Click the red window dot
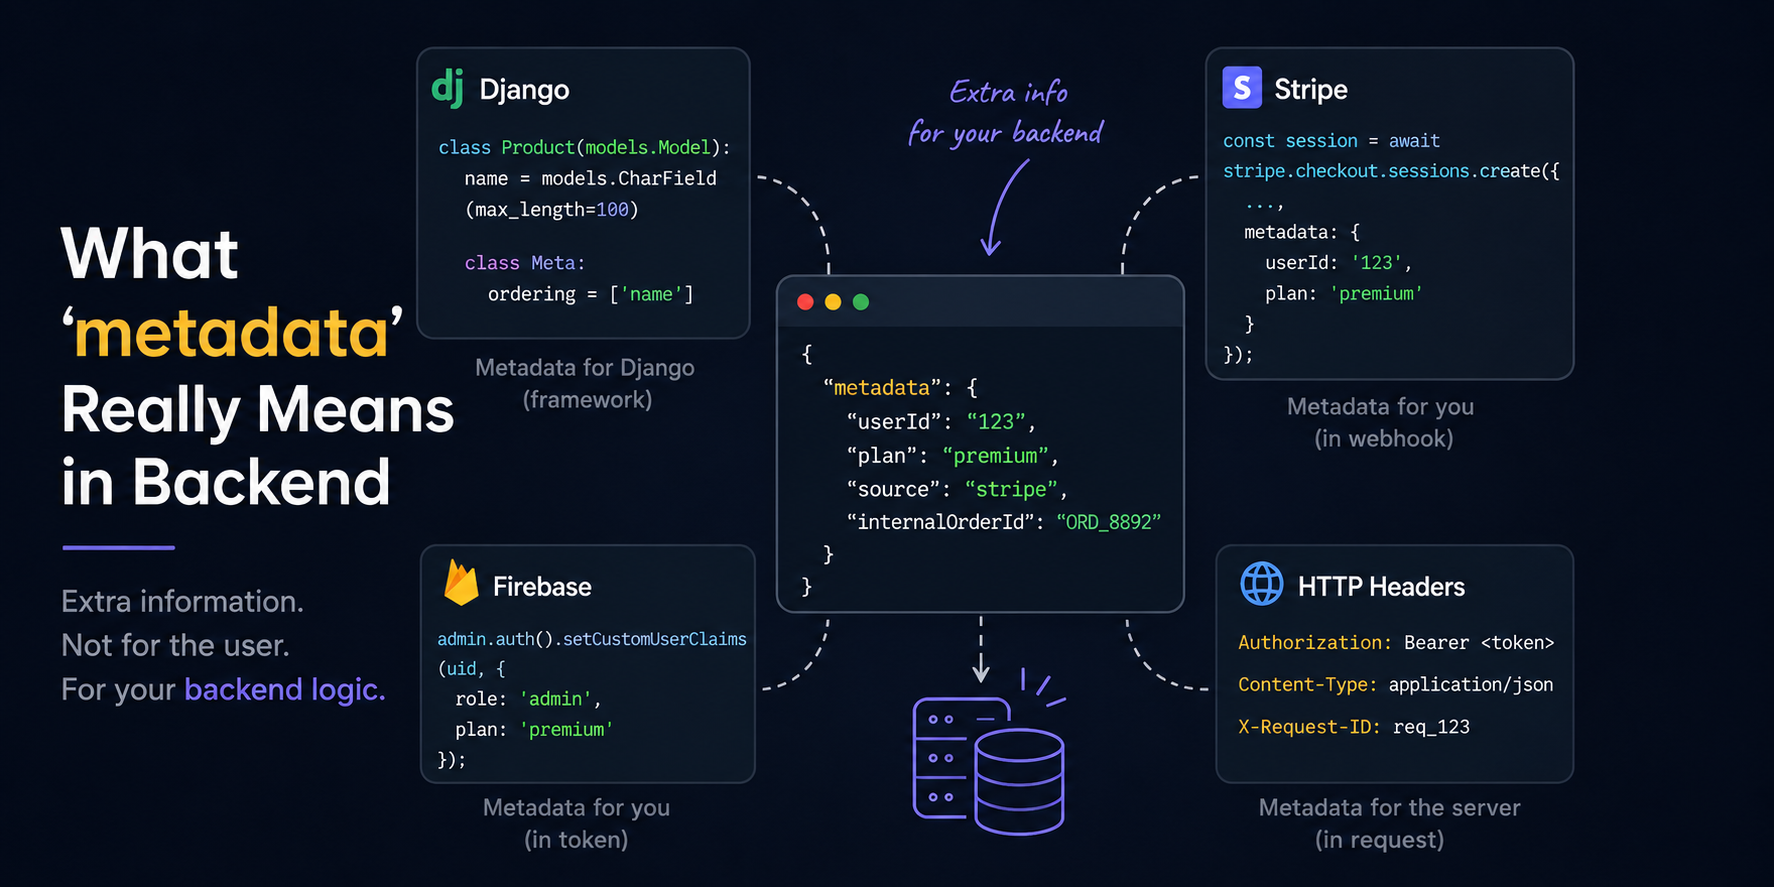This screenshot has width=1774, height=887. (x=805, y=302)
